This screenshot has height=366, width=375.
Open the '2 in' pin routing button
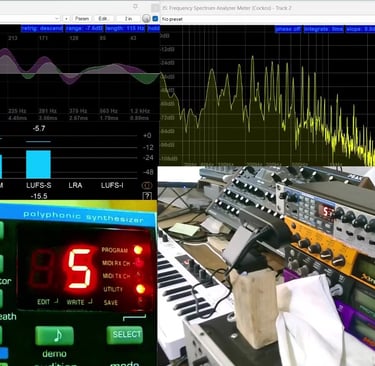coord(128,19)
